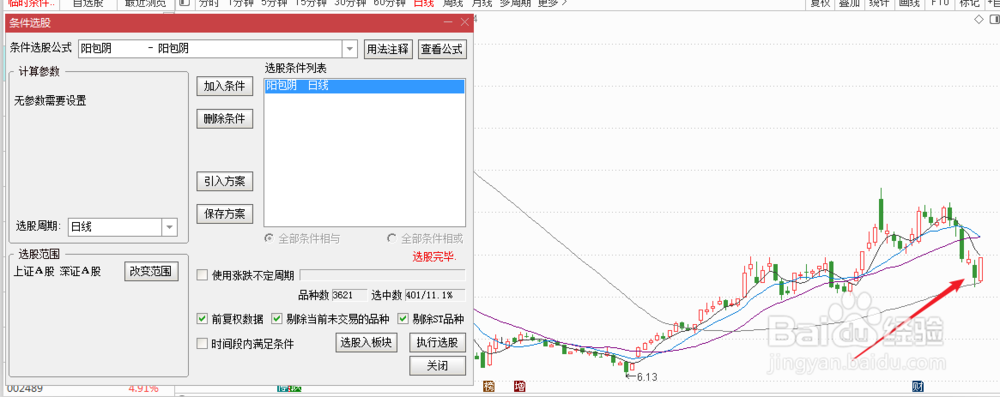This screenshot has width=1000, height=397.
Task: Enable 使用涨跌不定周期 checkbox
Action: pos(202,276)
